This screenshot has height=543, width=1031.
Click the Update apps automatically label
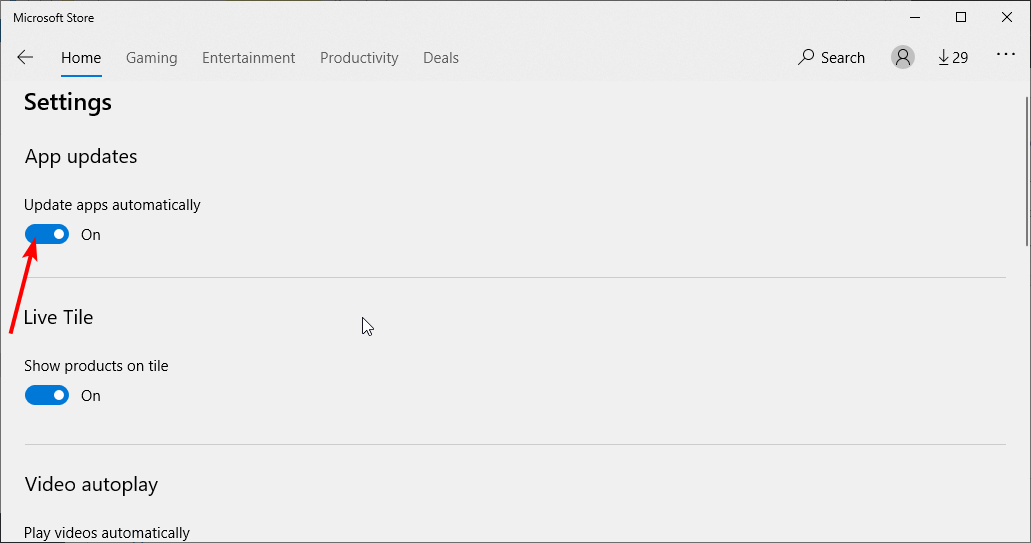[112, 205]
